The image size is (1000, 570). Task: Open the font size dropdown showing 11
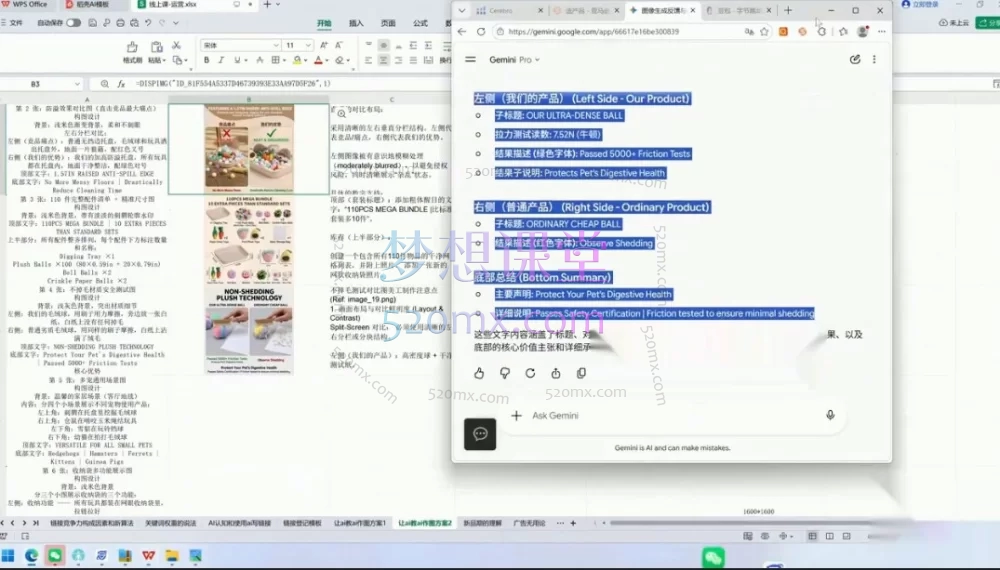(307, 45)
